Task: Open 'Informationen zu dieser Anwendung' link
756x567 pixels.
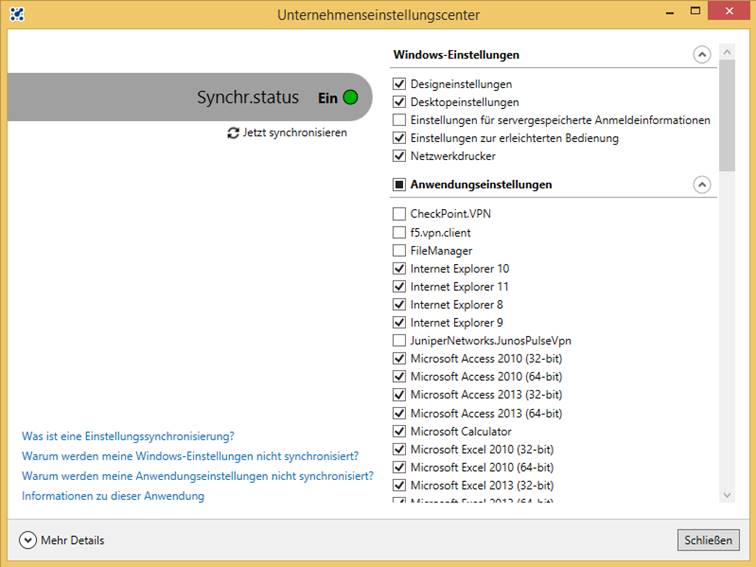Action: click(113, 496)
